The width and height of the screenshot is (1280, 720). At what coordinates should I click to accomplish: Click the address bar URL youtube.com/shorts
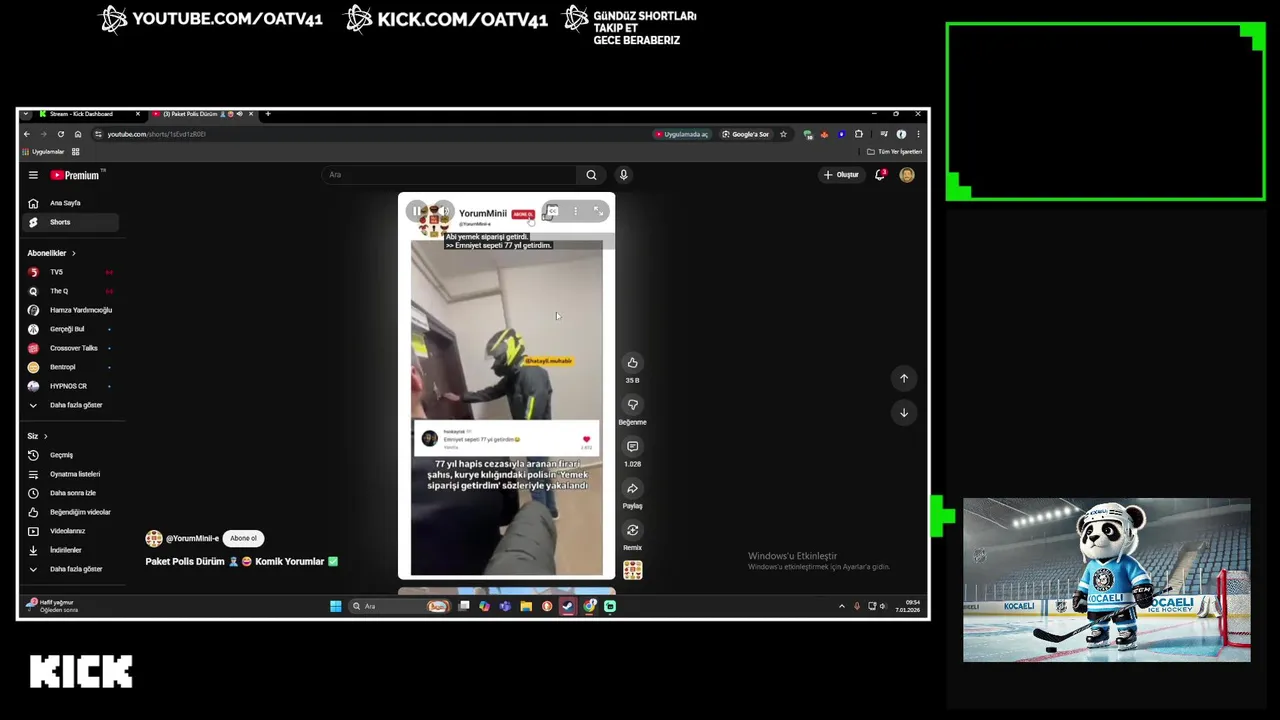[x=156, y=134]
